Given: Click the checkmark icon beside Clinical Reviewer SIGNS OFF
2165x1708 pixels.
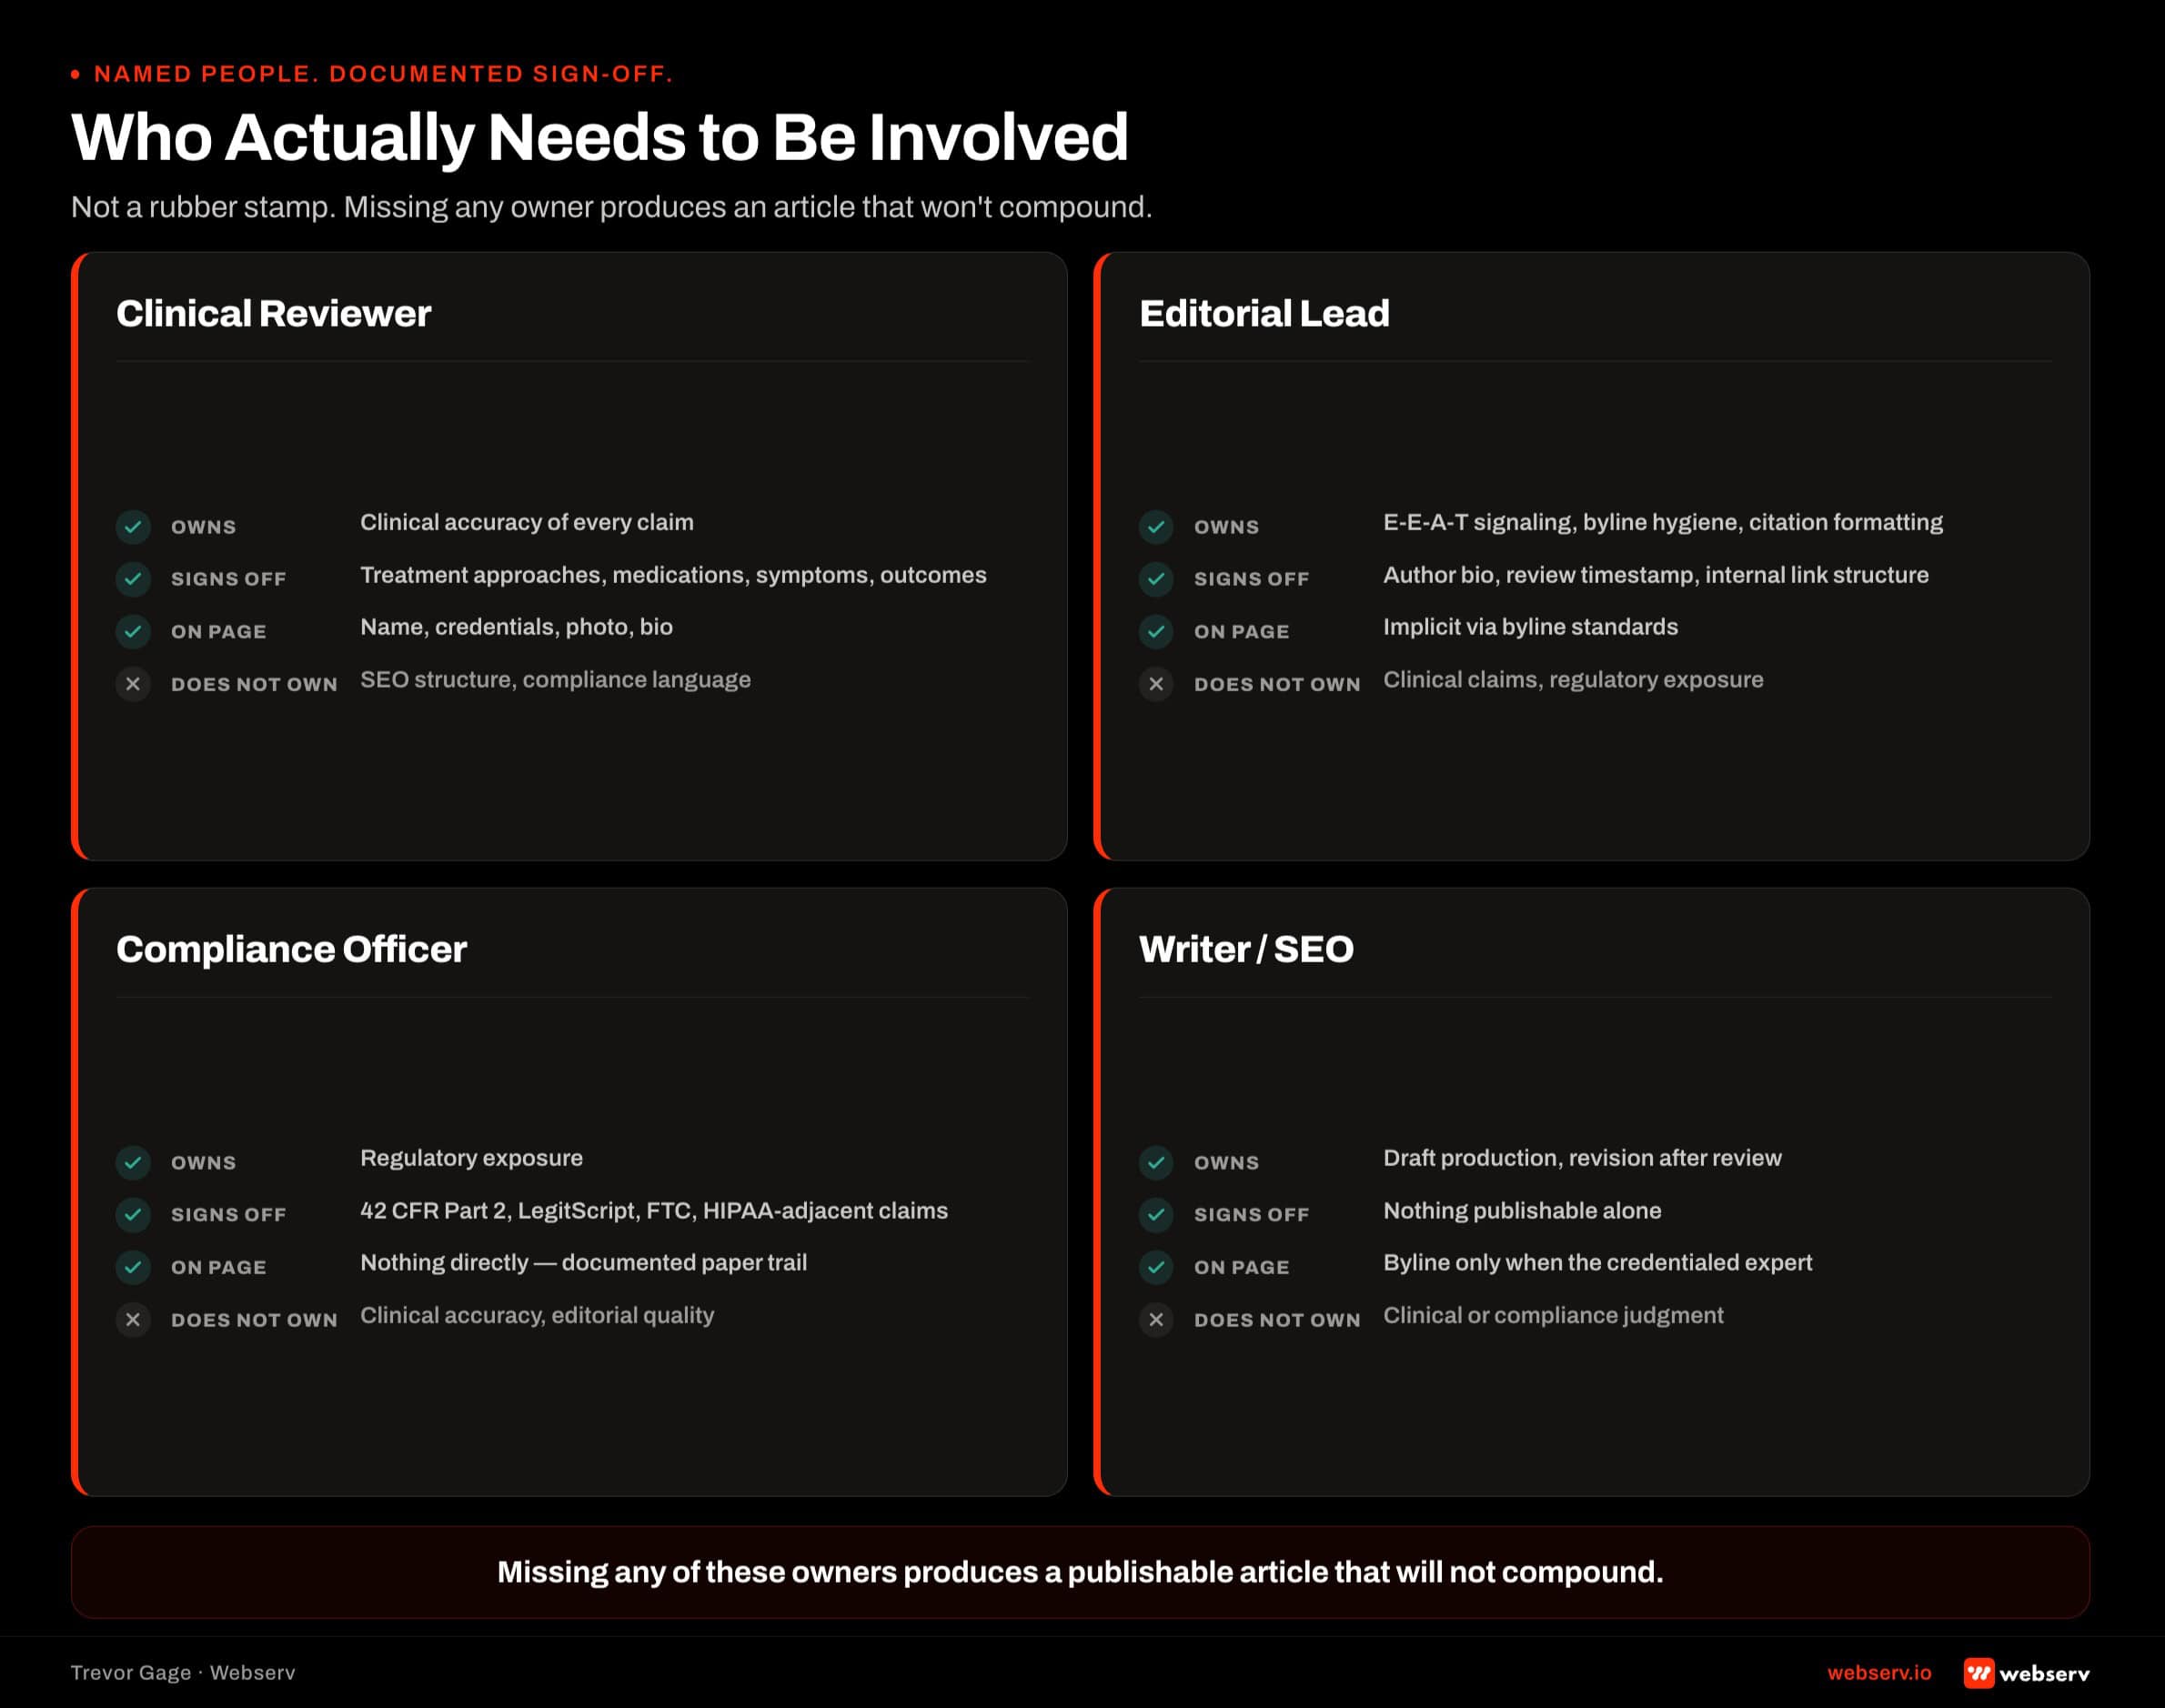Looking at the screenshot, I should tap(133, 578).
